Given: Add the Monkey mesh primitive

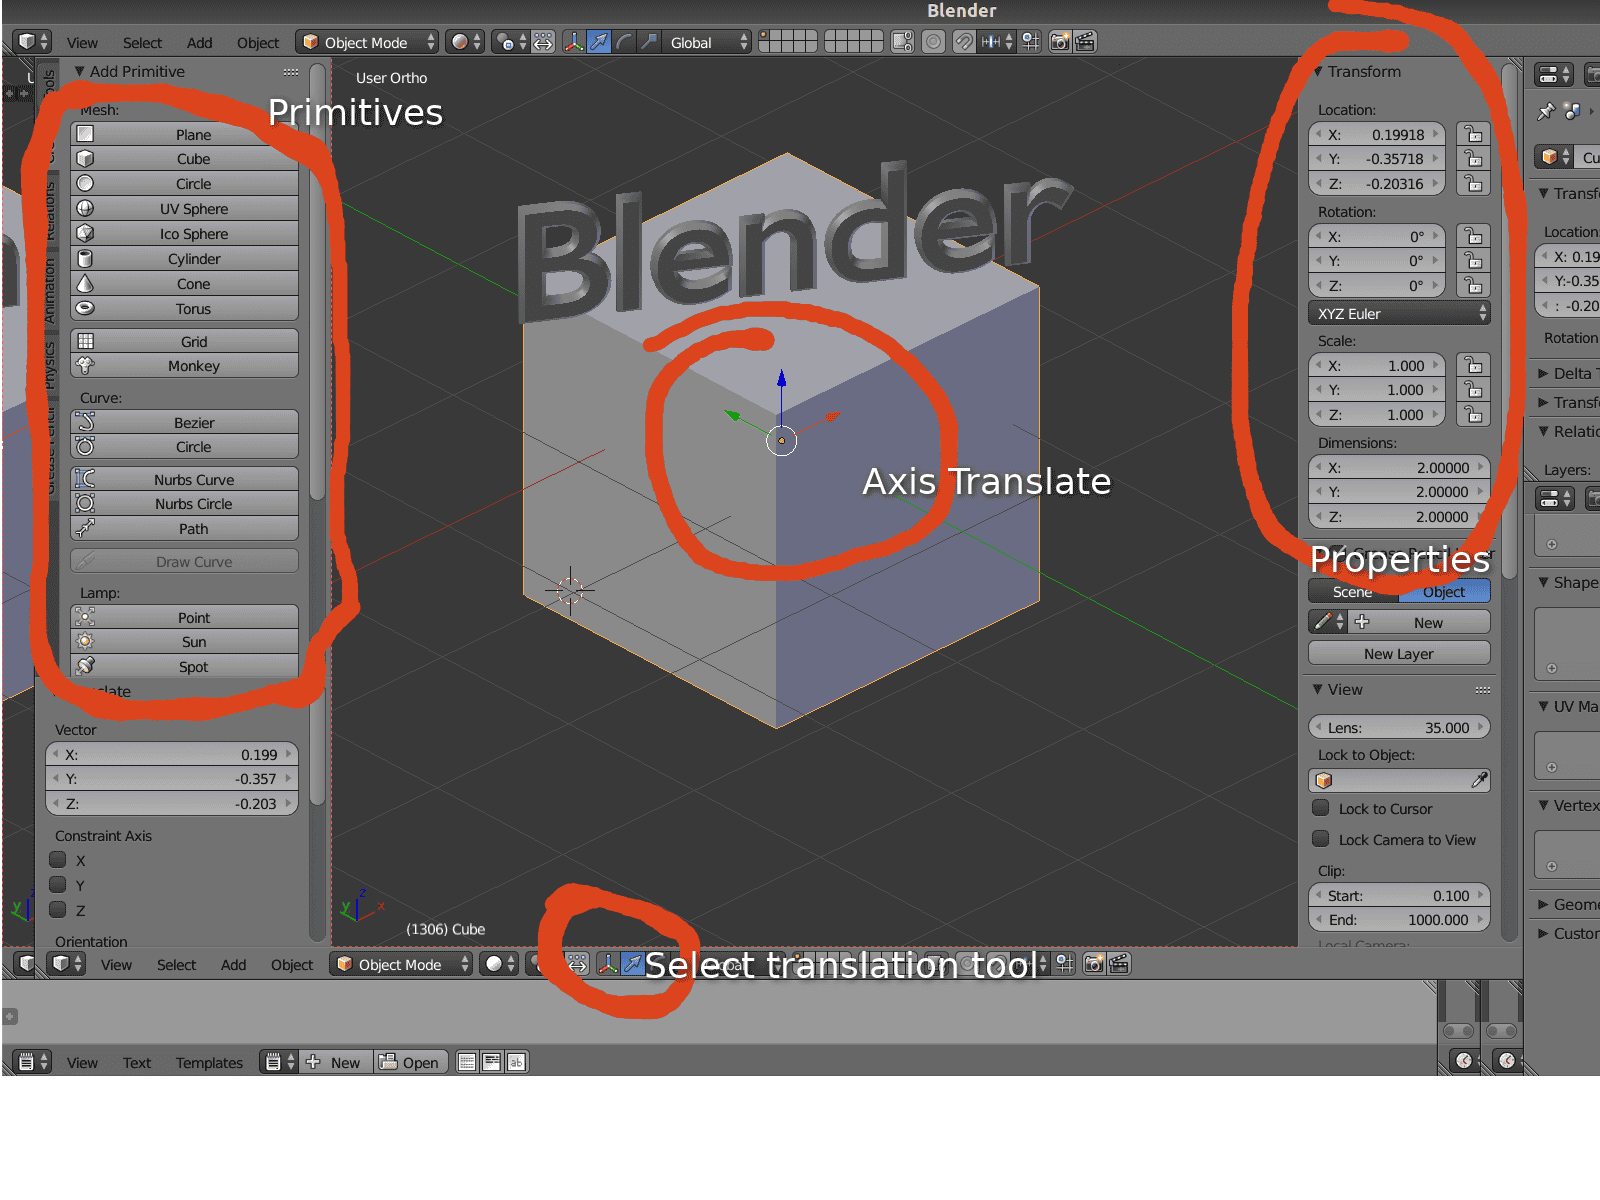Looking at the screenshot, I should 185,366.
